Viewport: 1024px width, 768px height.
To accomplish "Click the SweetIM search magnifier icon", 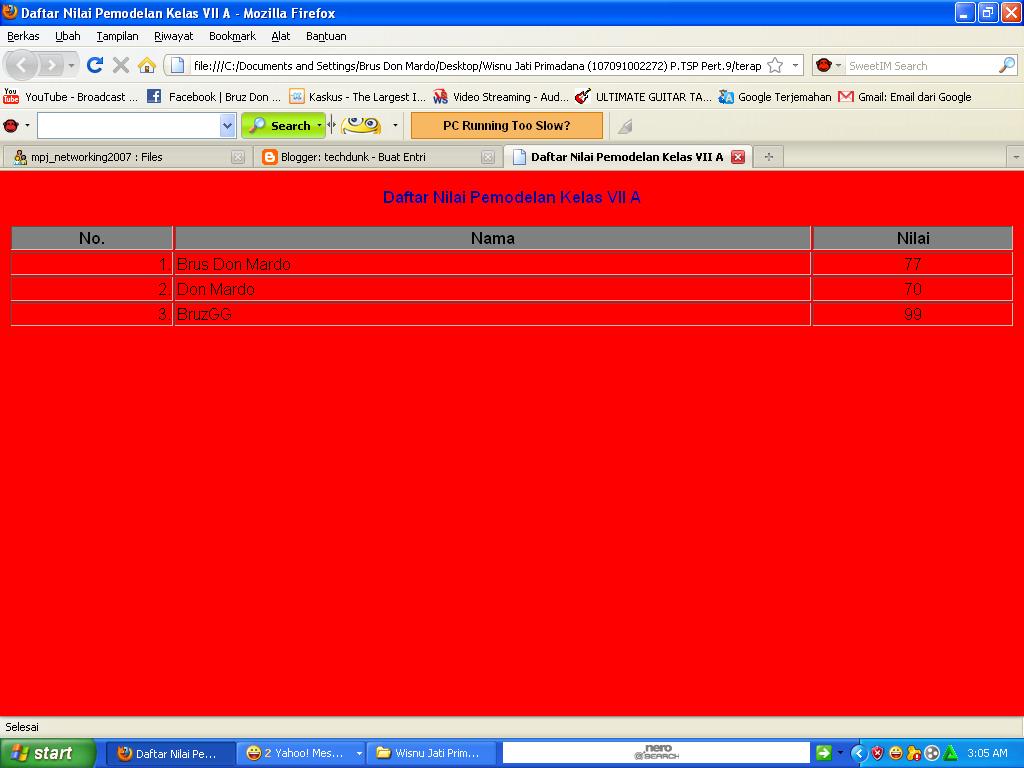I will tap(1006, 65).
